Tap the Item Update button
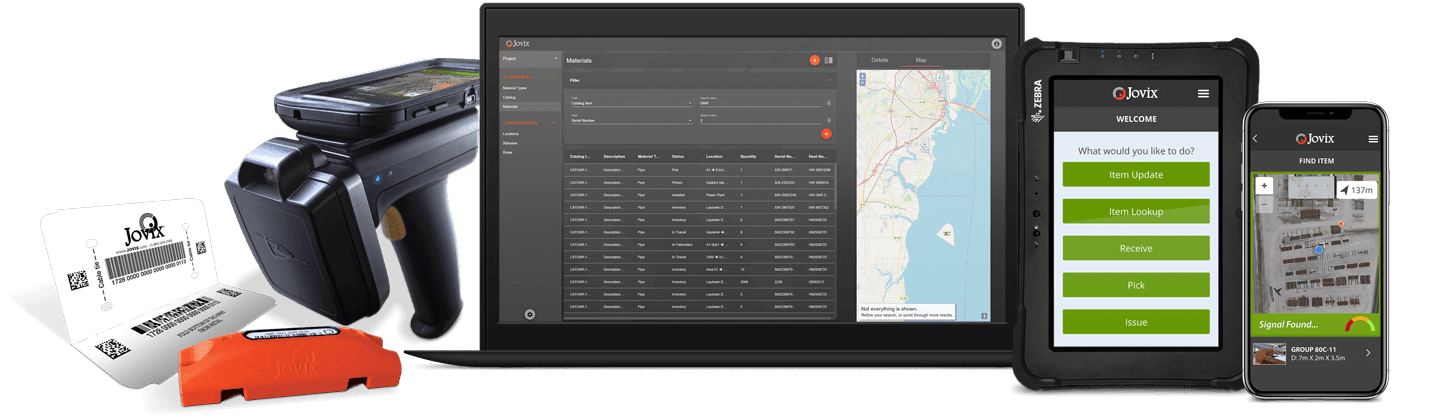 pyautogui.click(x=1135, y=174)
